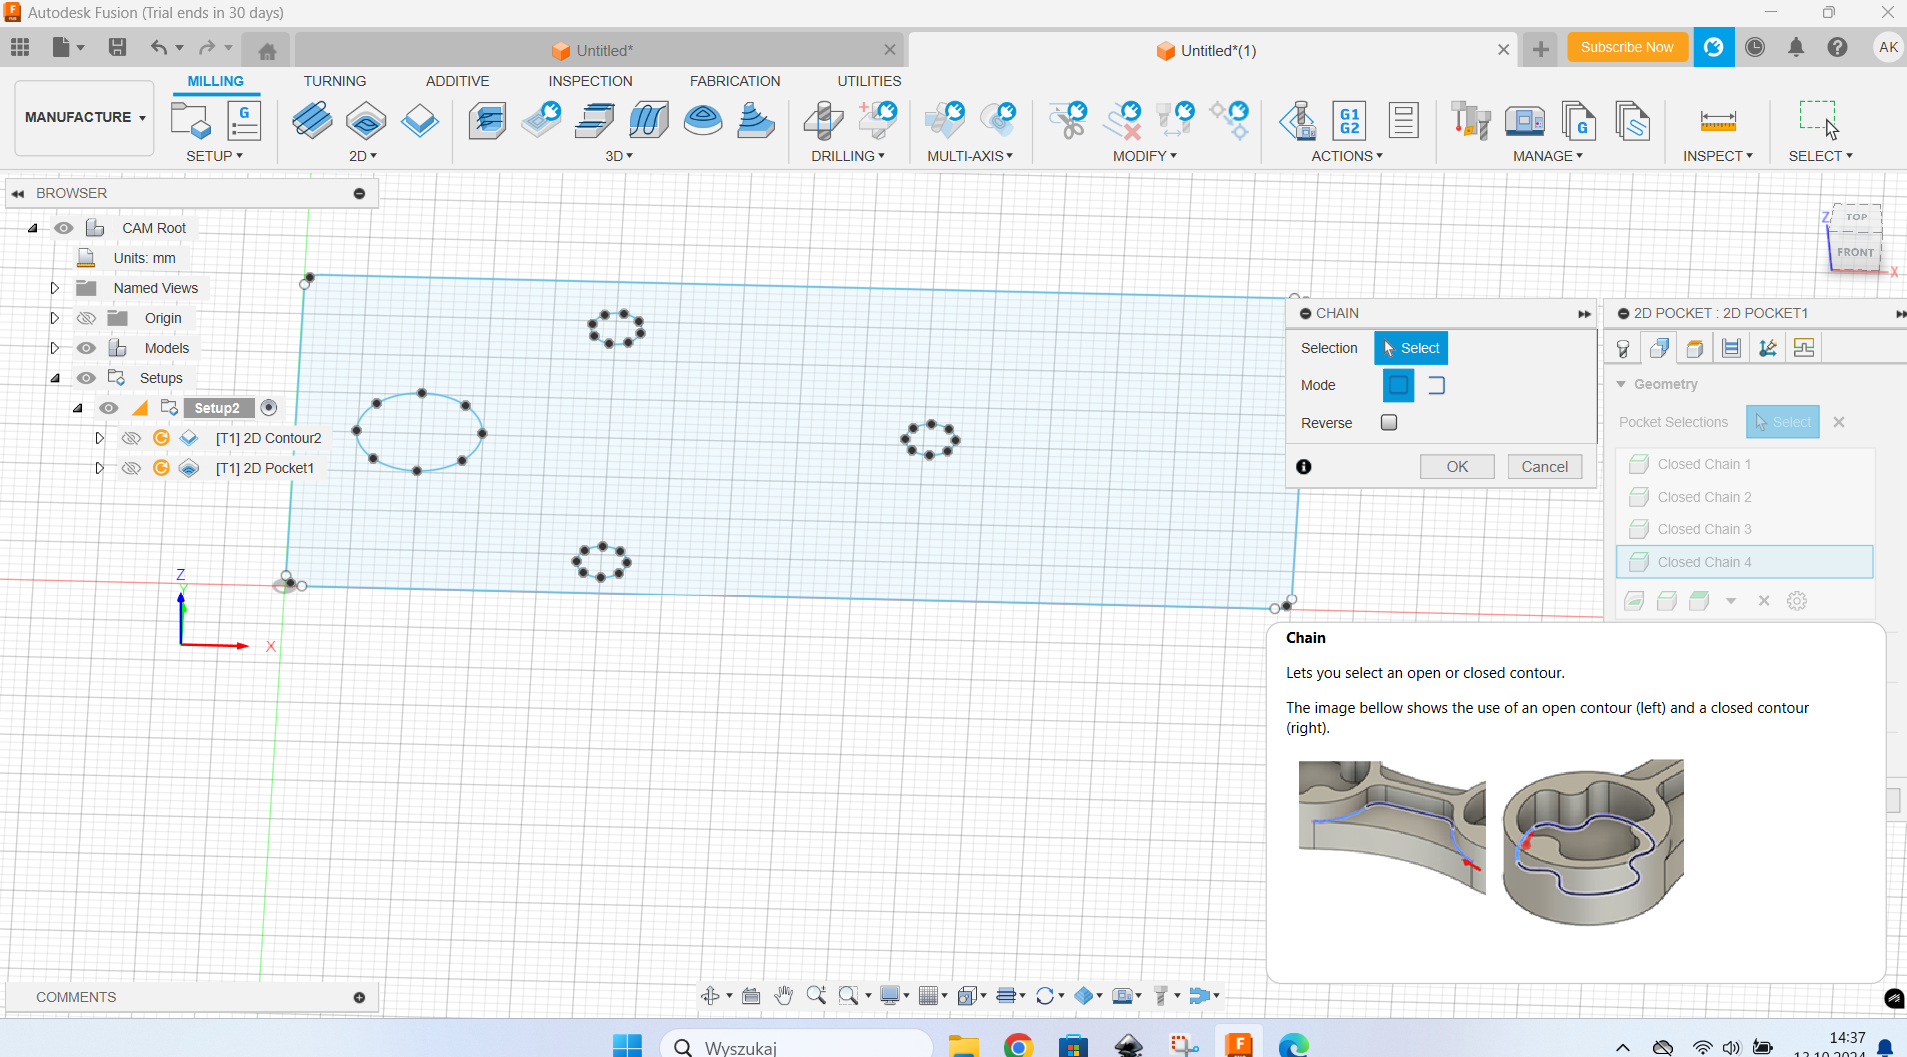Click the Measure inspect icon

point(1717,121)
